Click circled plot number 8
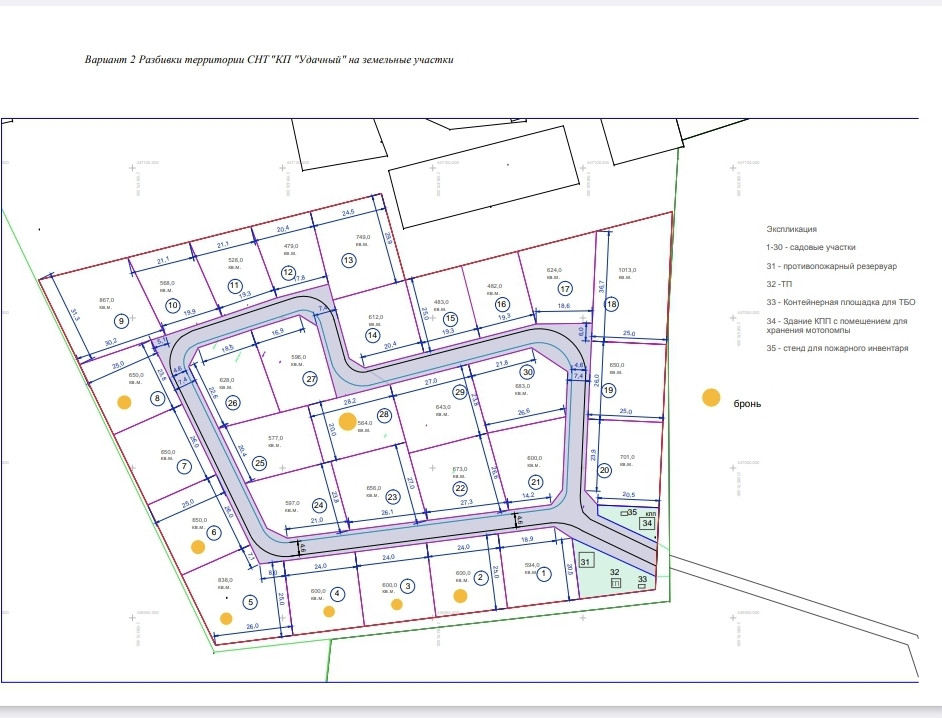942x718 pixels. [x=157, y=398]
